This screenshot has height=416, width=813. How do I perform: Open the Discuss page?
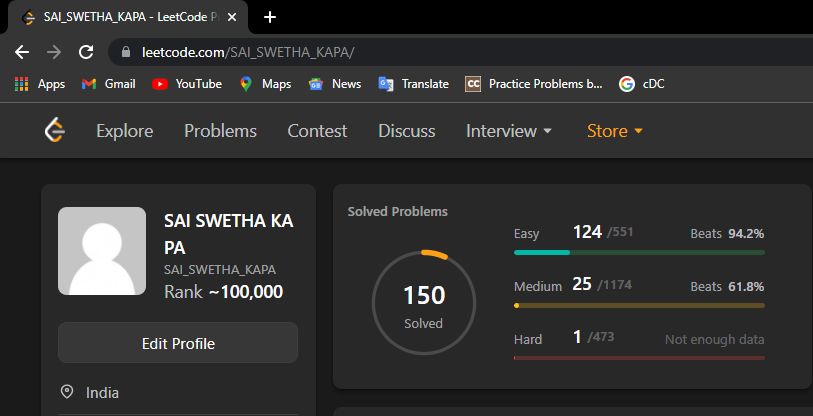point(406,131)
